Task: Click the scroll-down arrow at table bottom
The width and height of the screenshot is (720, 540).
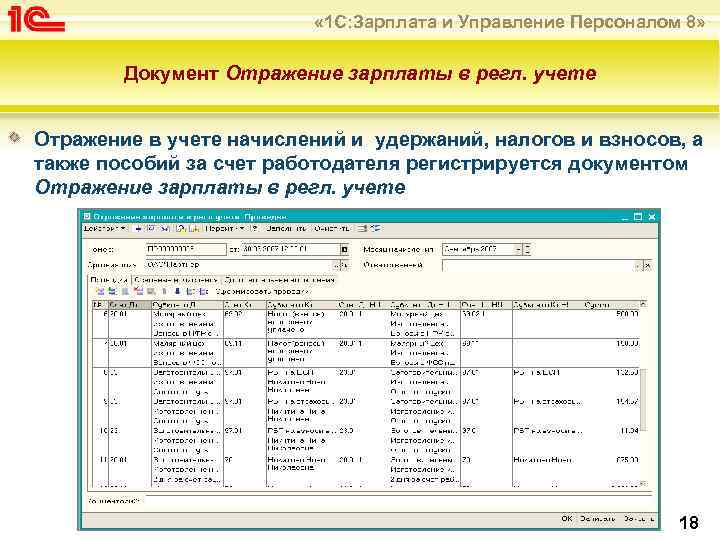Action: (x=644, y=484)
